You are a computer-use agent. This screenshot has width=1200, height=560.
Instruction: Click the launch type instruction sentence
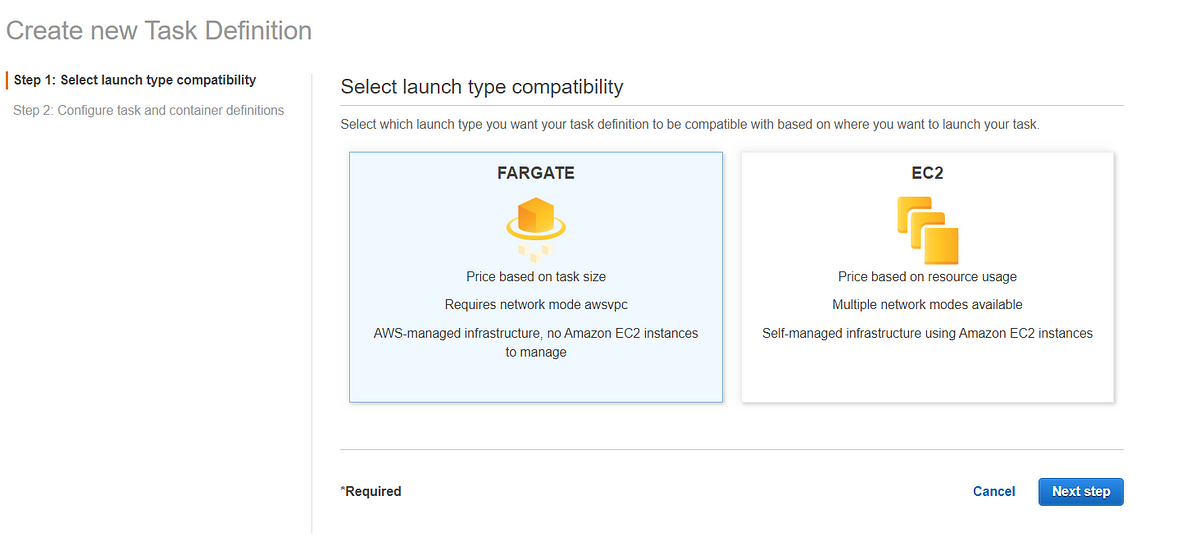[x=690, y=125]
